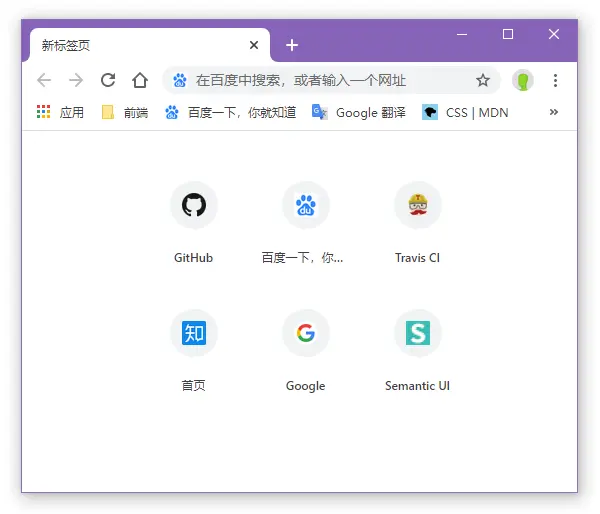Reload the page with the refresh icon

coord(108,80)
